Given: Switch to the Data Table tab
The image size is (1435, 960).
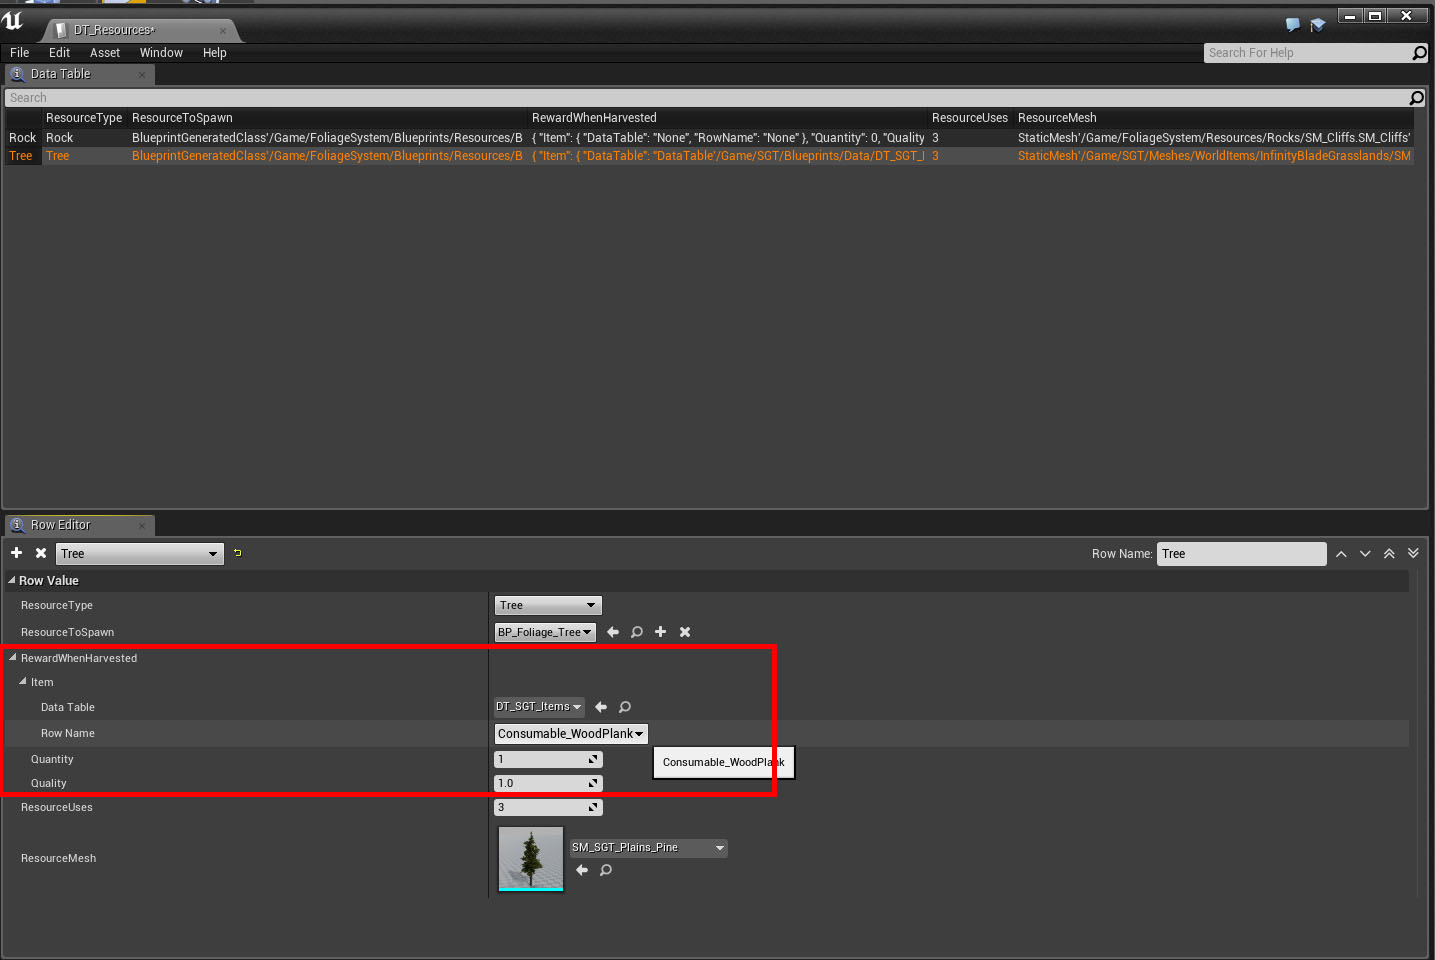Looking at the screenshot, I should pos(60,74).
